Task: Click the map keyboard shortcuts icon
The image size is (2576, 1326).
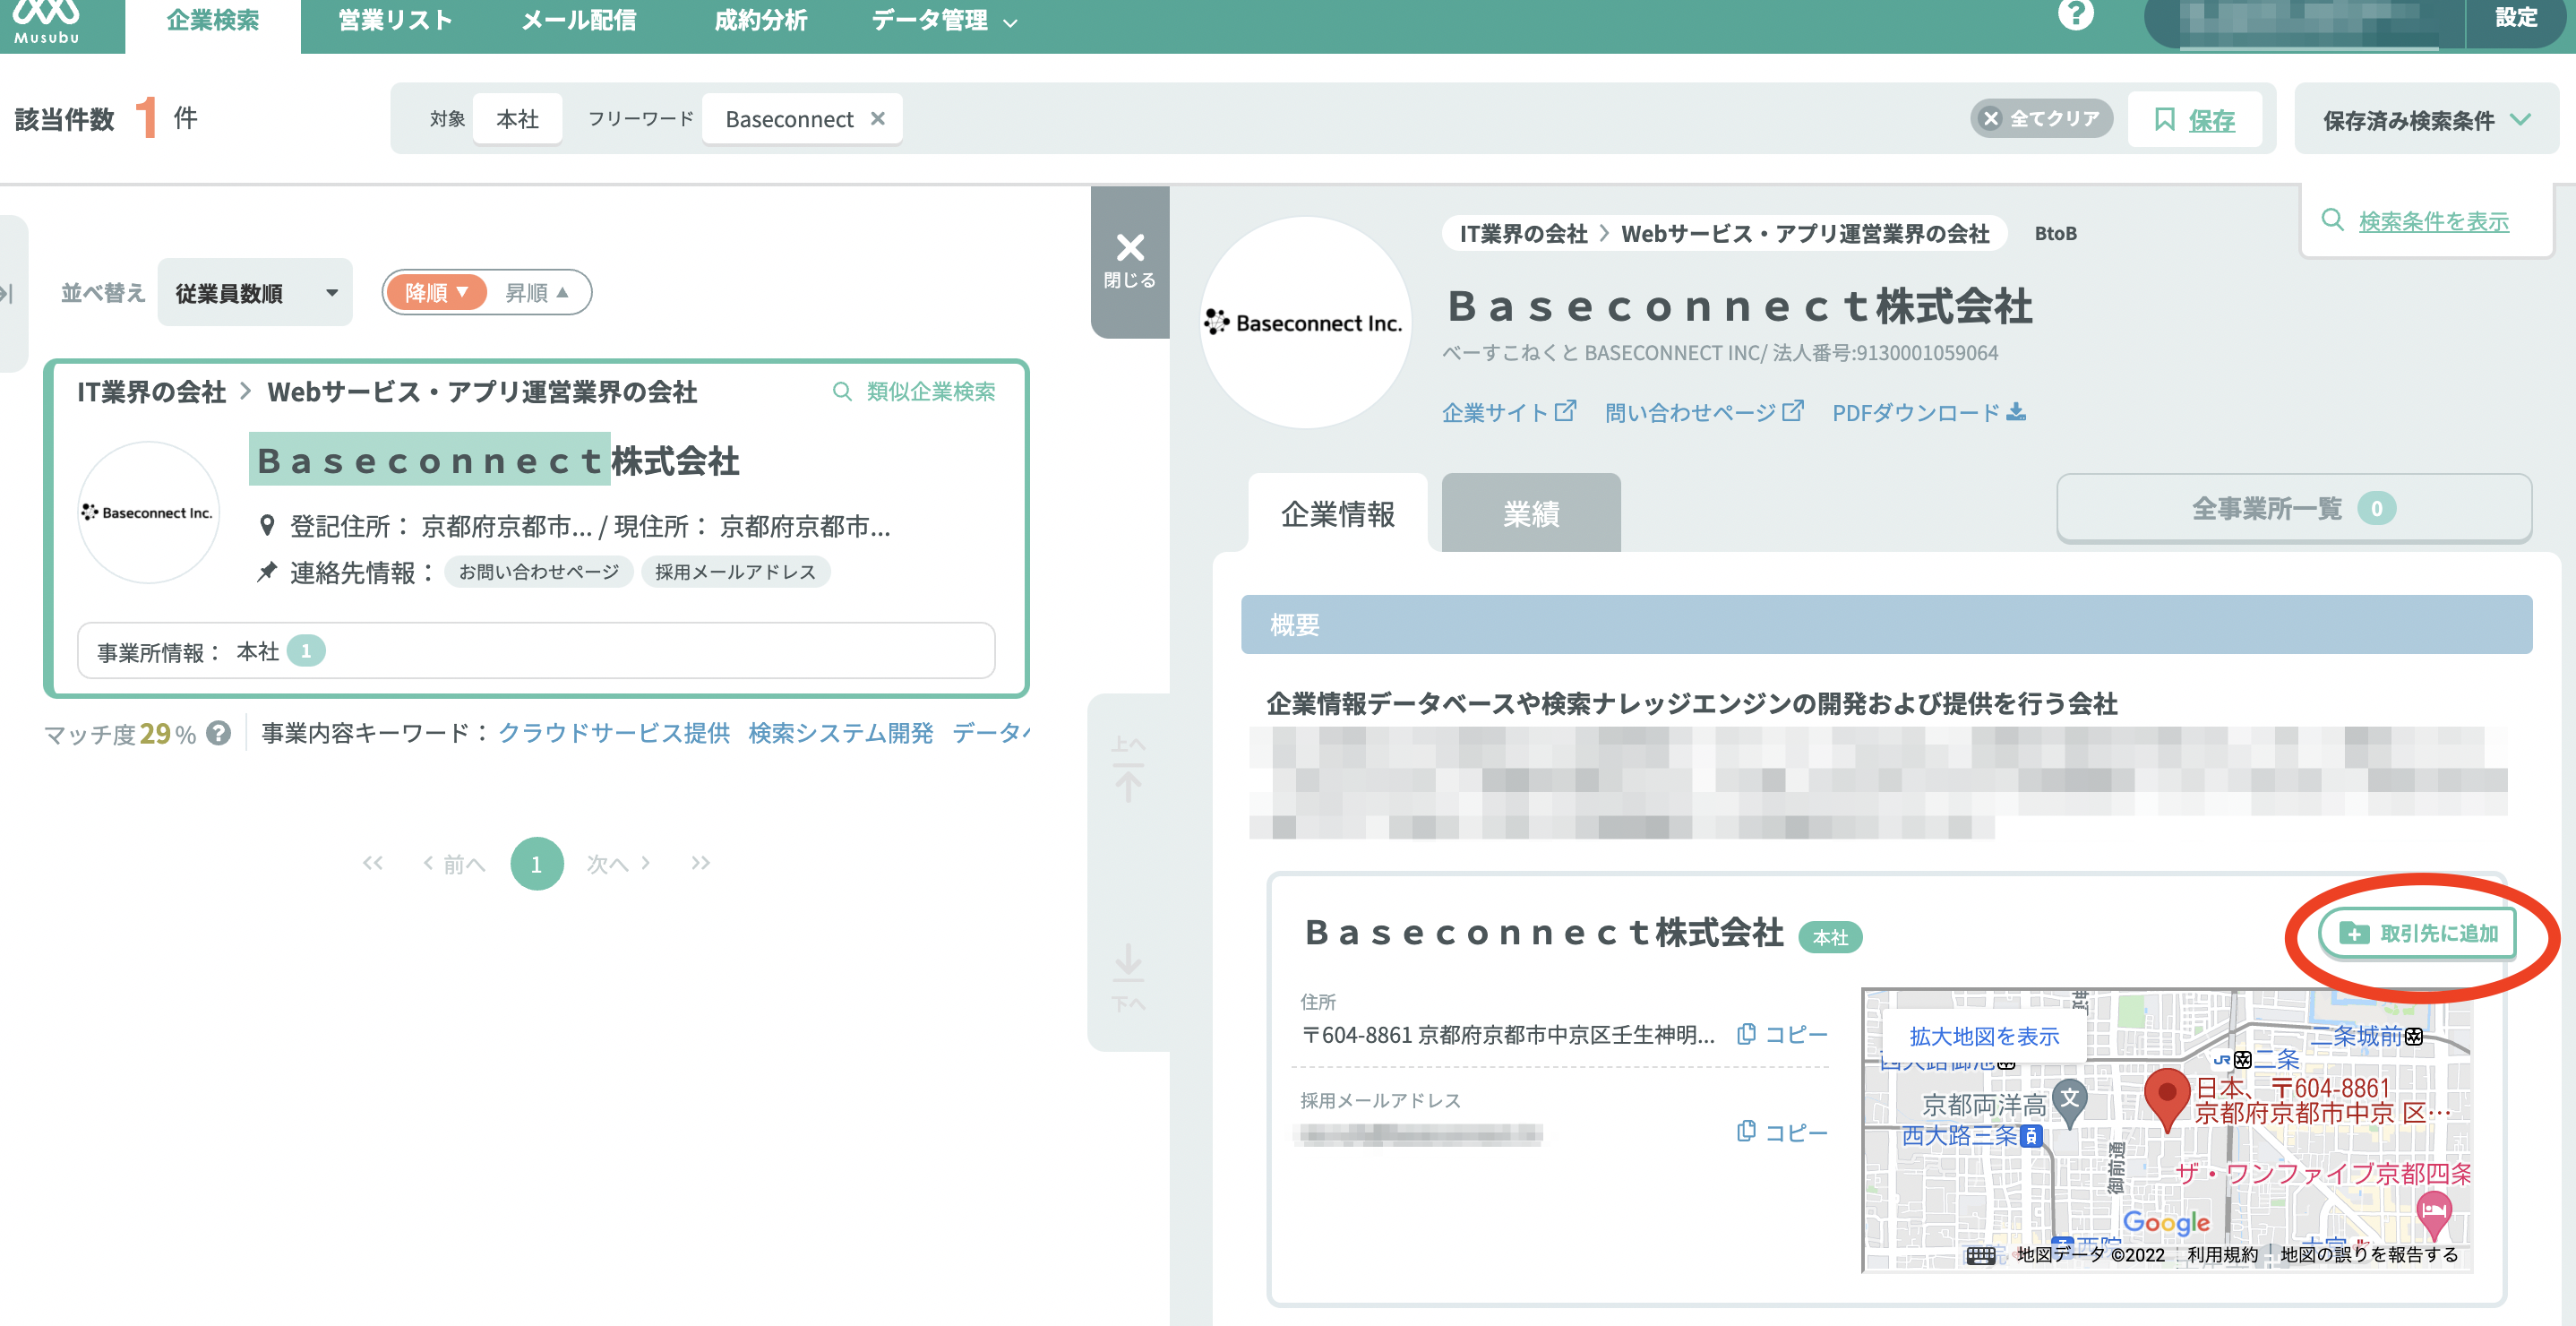Action: click(x=1980, y=1255)
